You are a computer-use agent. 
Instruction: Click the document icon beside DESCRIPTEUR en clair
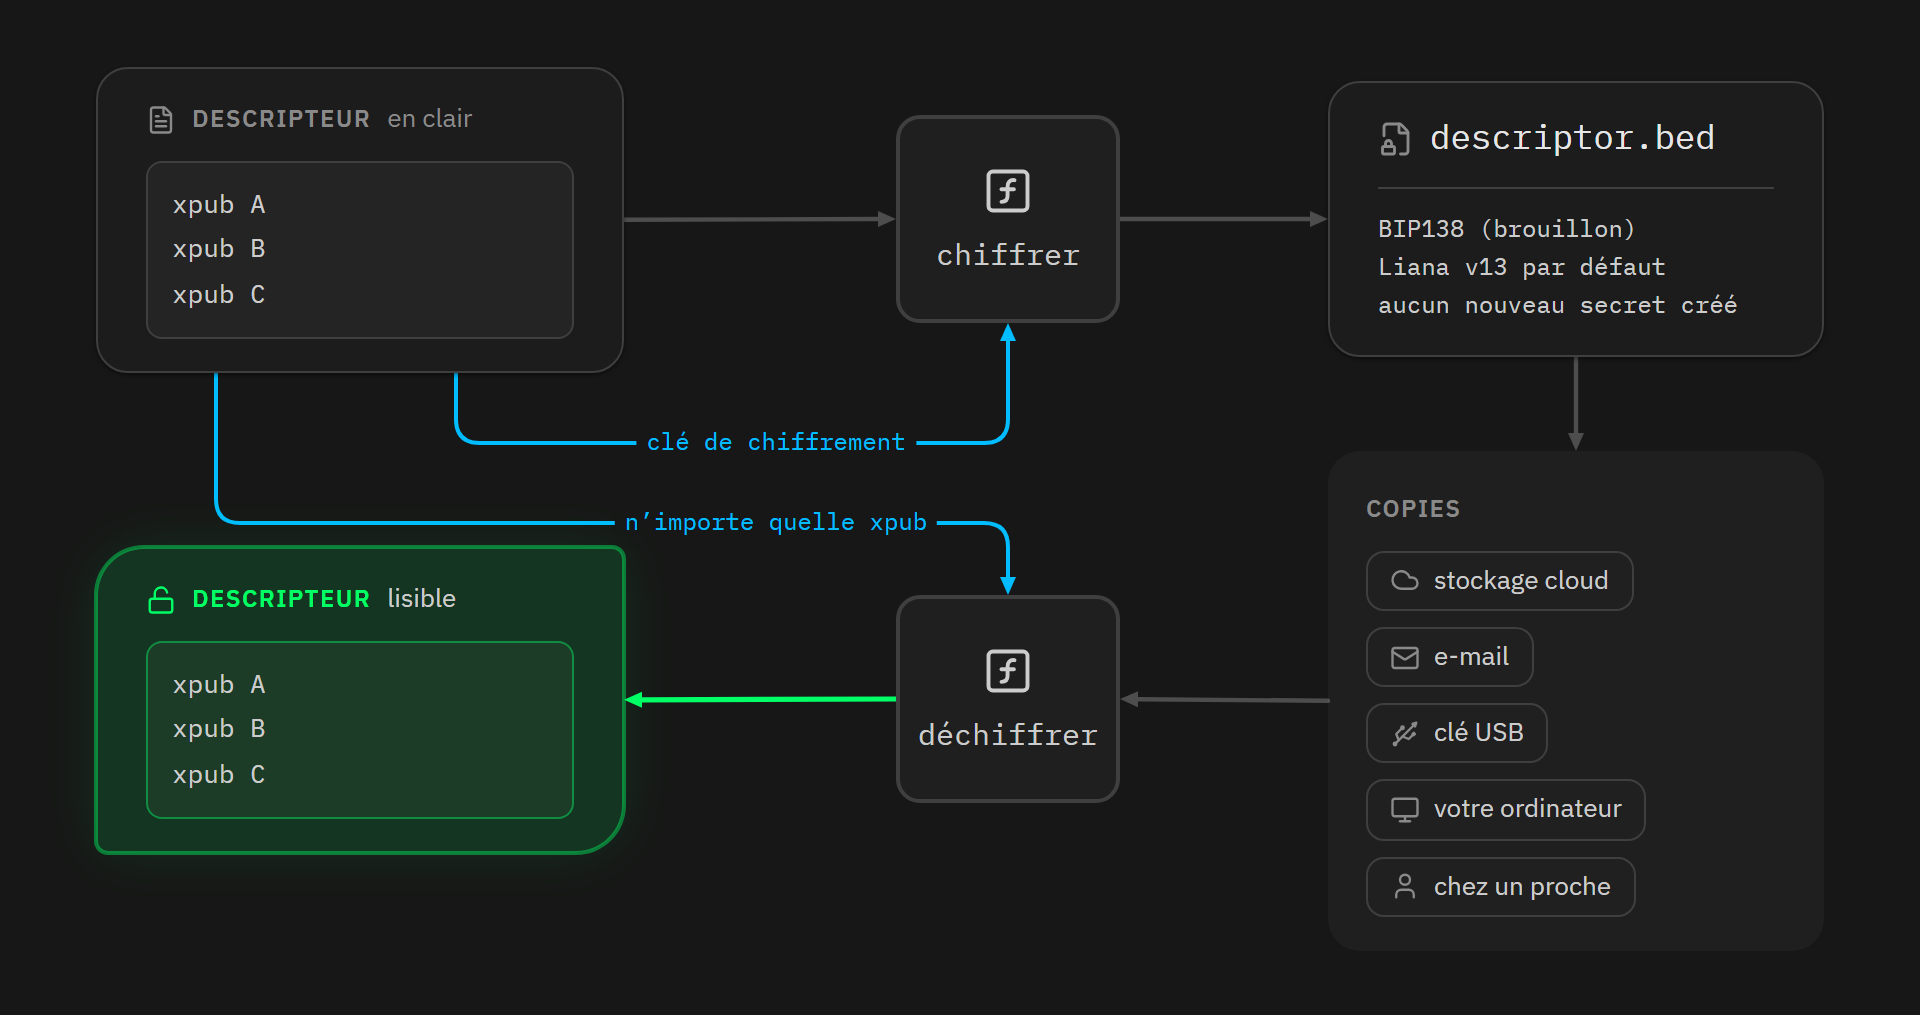[161, 120]
